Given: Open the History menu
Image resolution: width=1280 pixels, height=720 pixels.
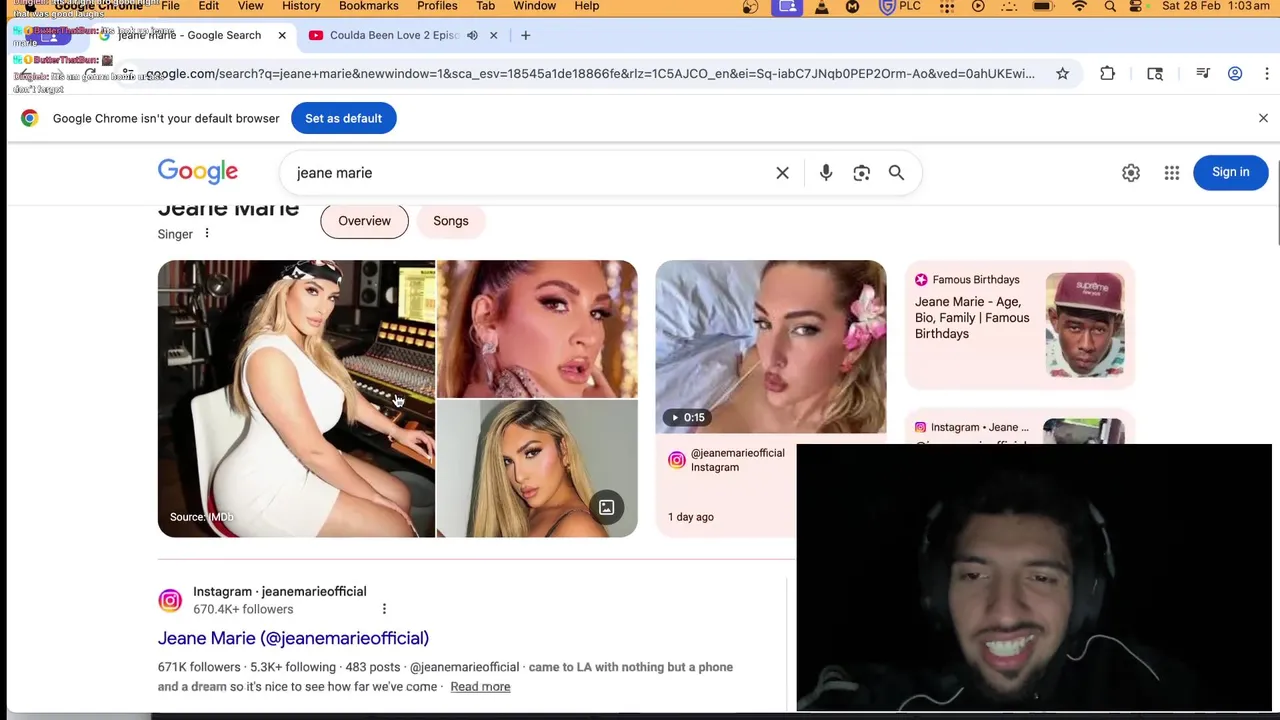Looking at the screenshot, I should coord(301,6).
